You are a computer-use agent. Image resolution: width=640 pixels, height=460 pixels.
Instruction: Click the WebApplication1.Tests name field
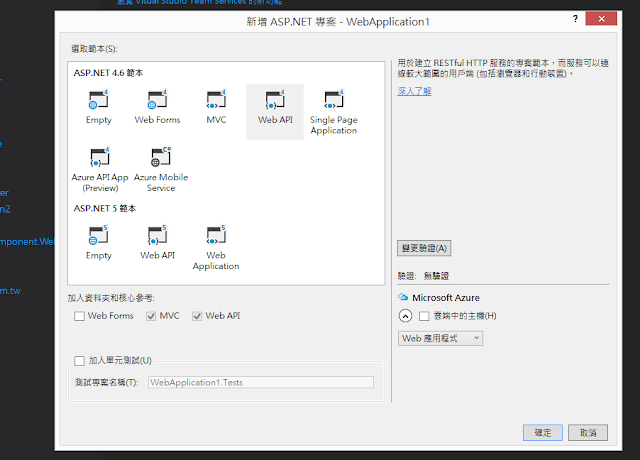(261, 382)
